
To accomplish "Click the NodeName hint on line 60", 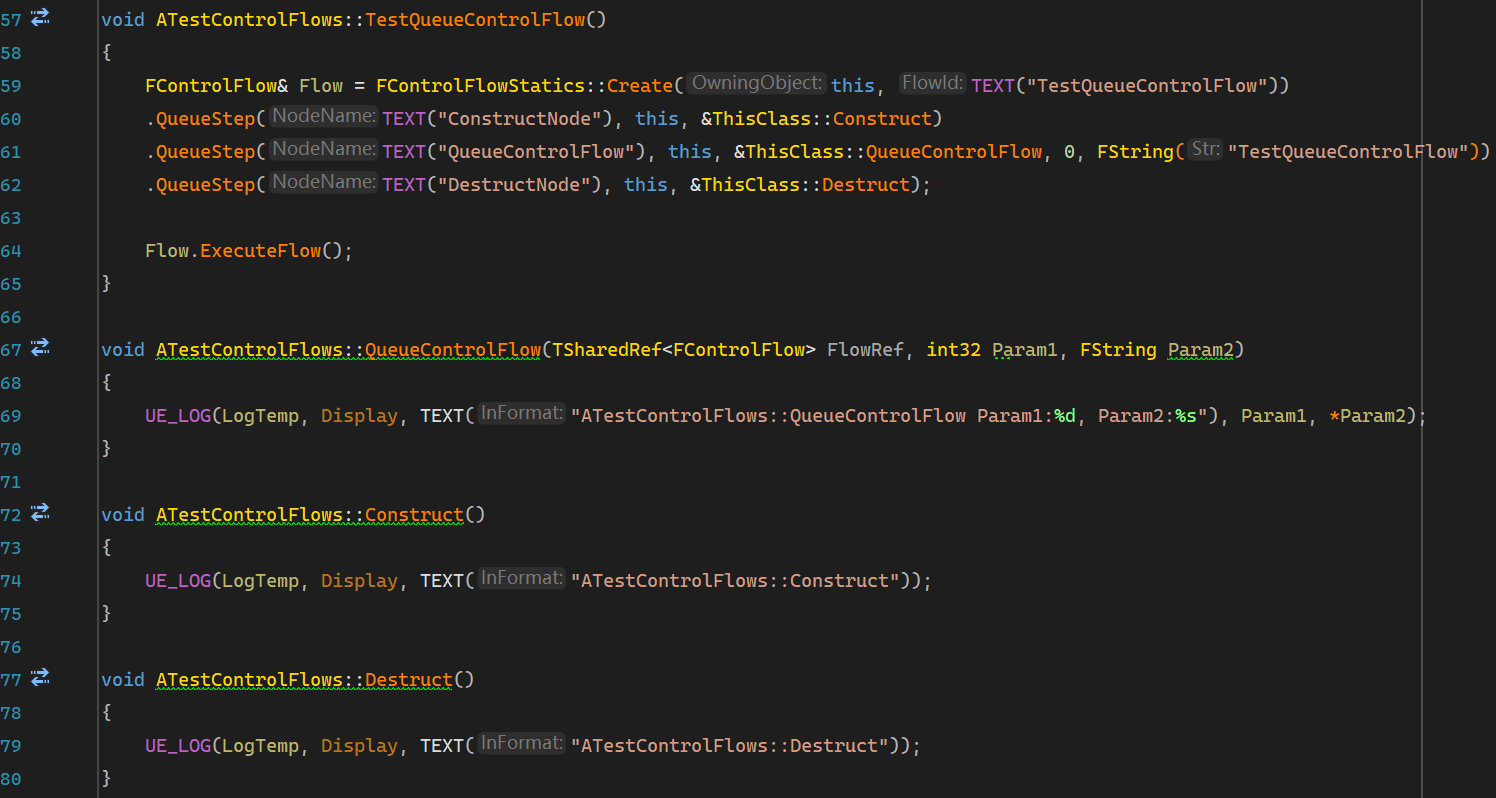I will tap(323, 117).
